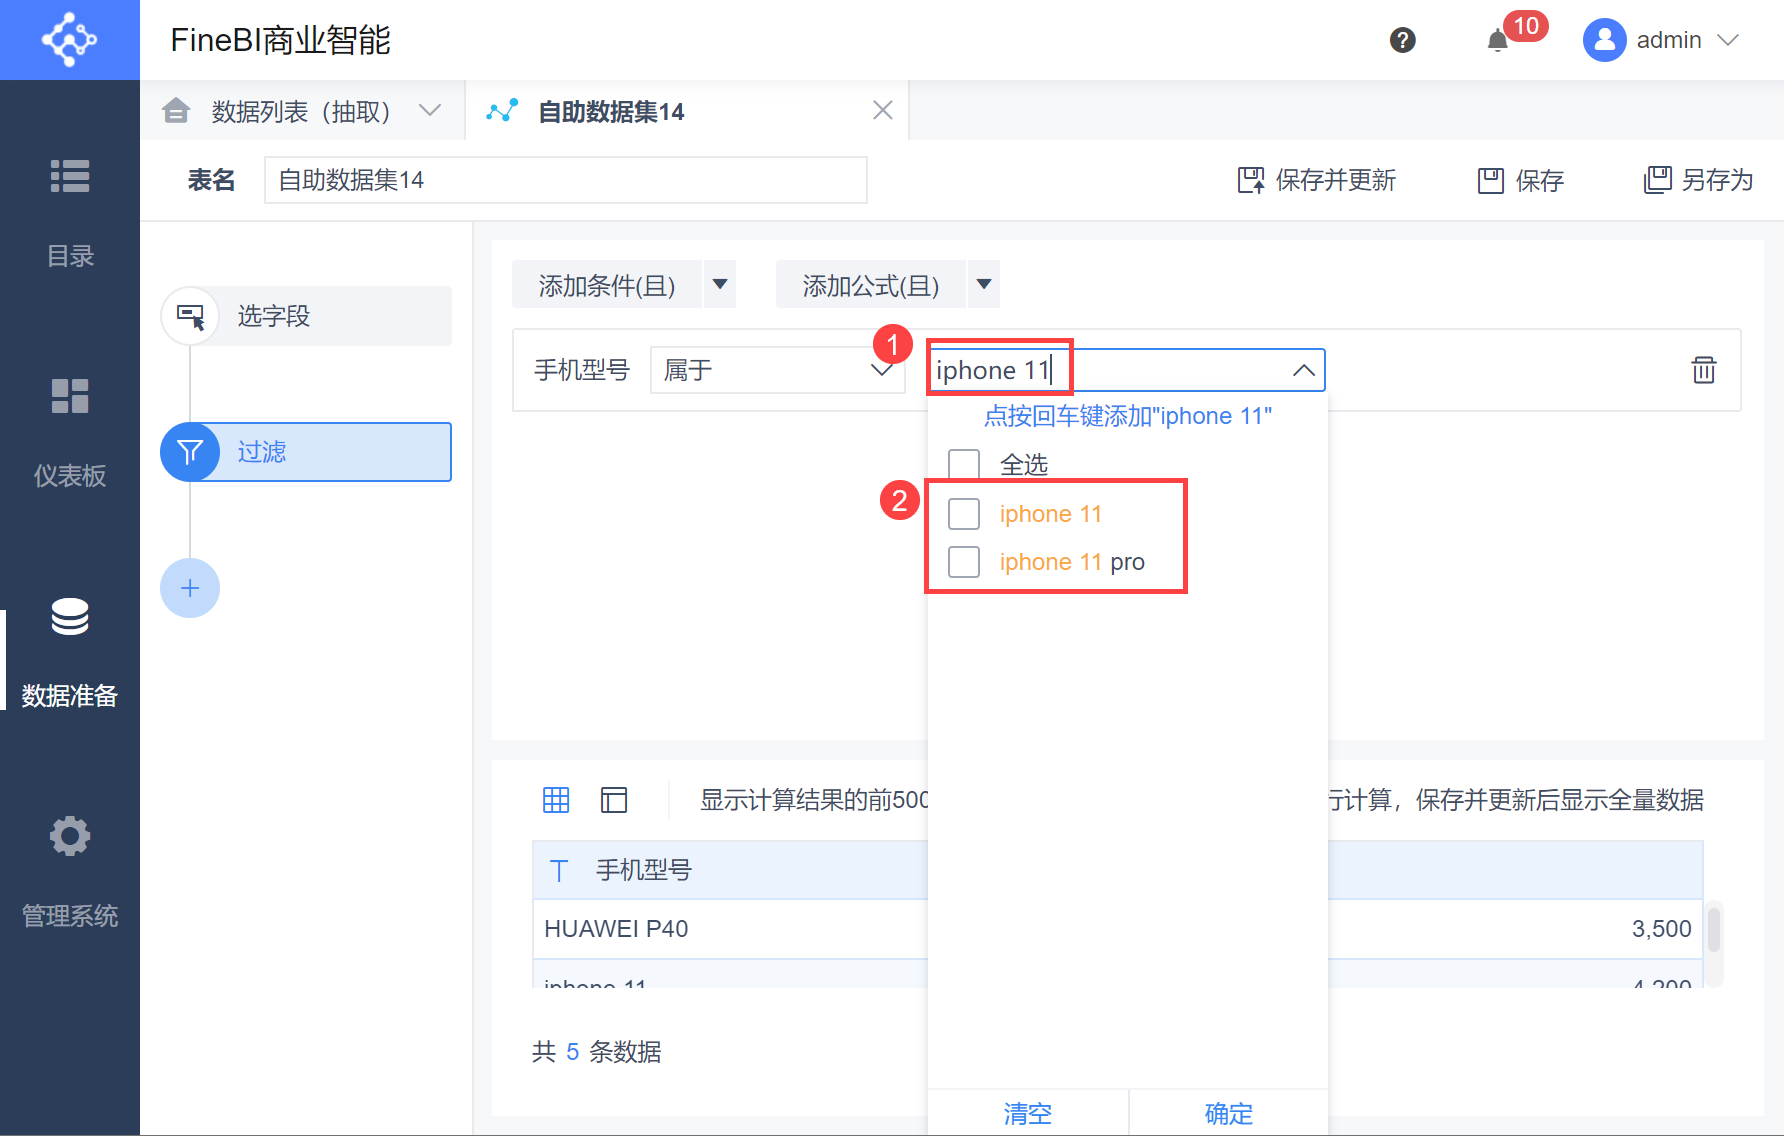Expand the 添加公式(且) dropdown arrow
The width and height of the screenshot is (1784, 1136).
point(984,285)
